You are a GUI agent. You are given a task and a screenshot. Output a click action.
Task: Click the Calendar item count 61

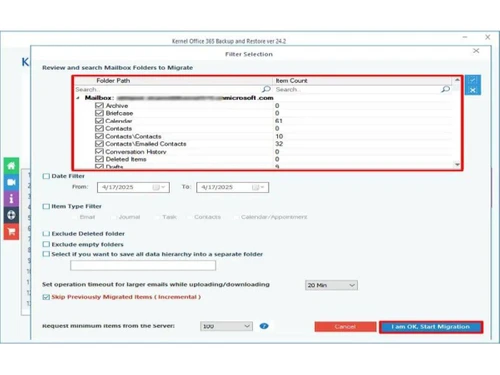(x=279, y=121)
